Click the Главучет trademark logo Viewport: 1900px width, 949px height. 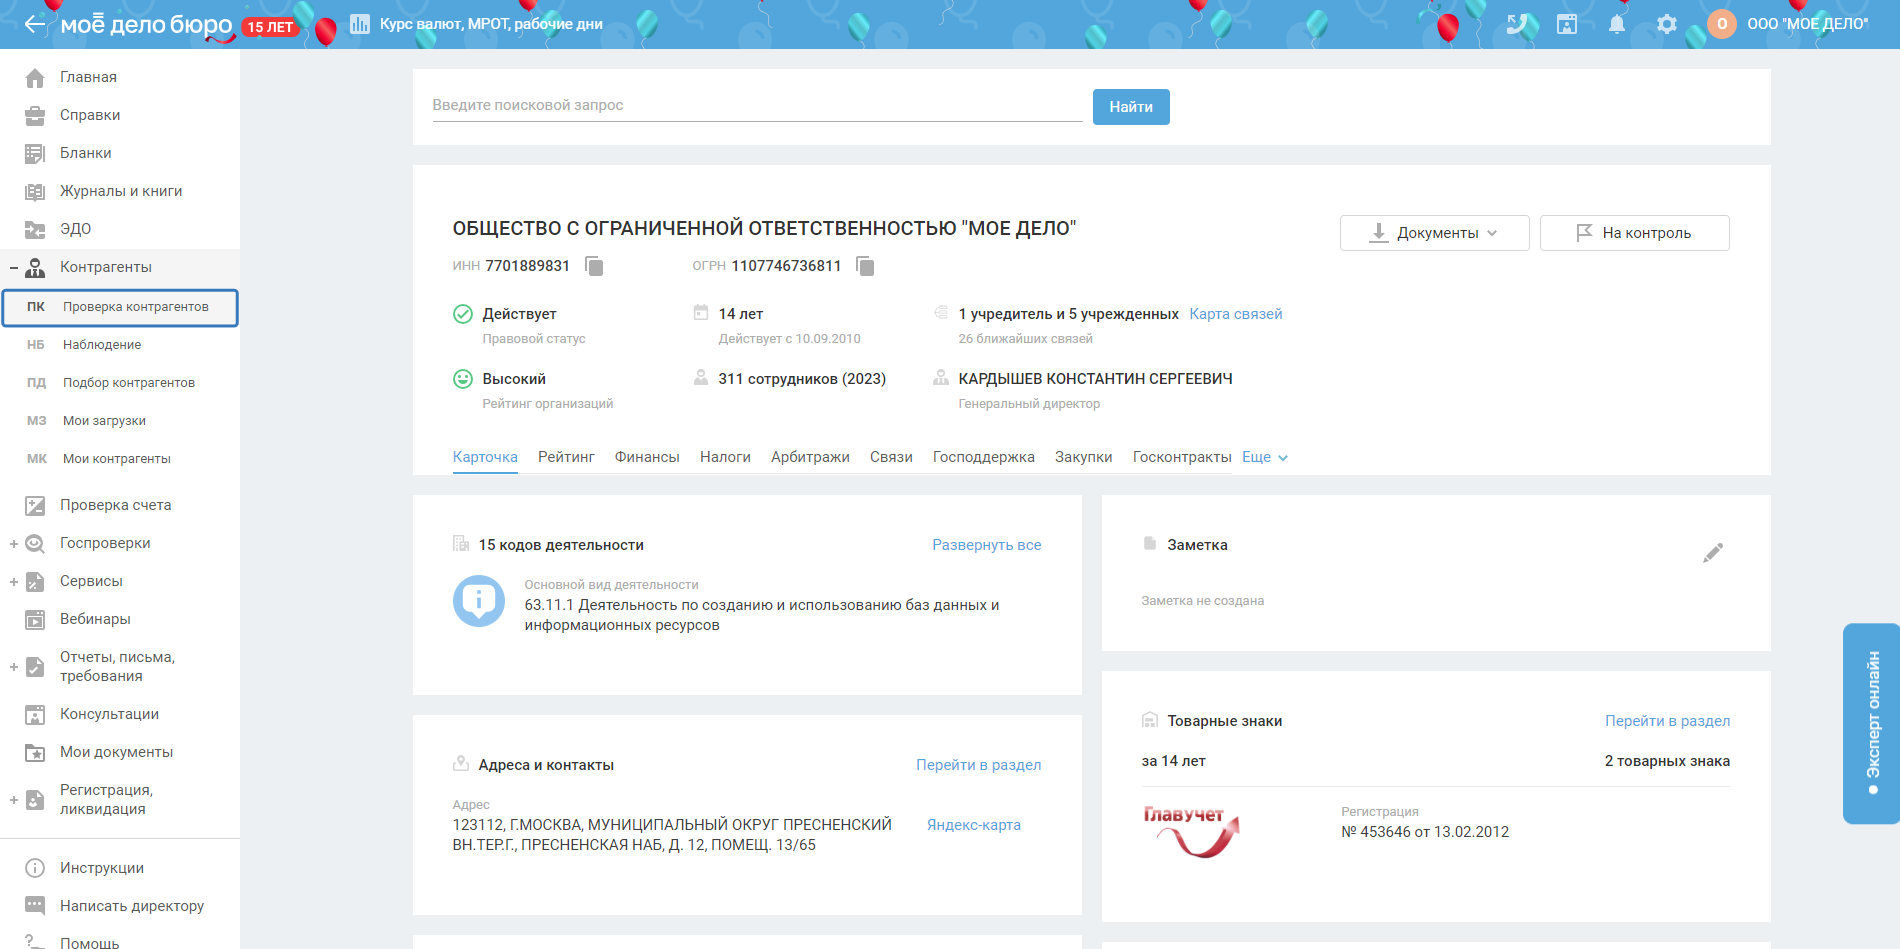pos(1192,832)
